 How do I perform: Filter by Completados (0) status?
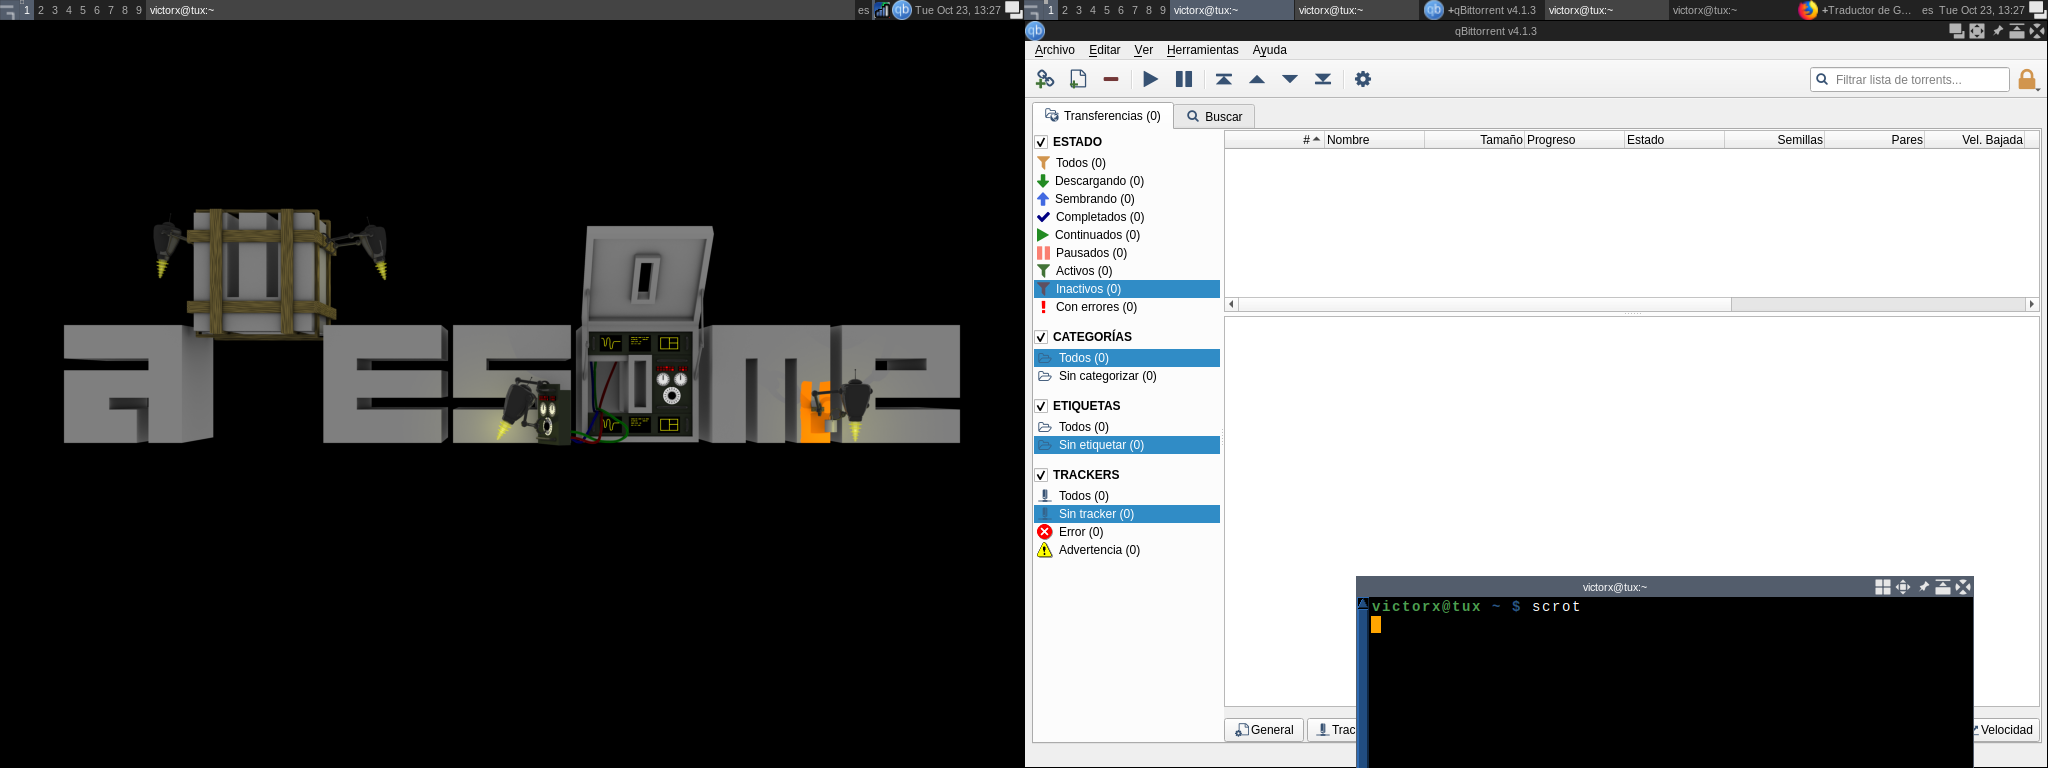pyautogui.click(x=1127, y=217)
